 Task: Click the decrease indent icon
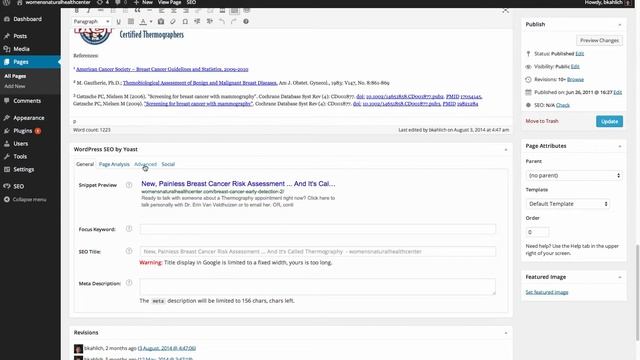coord(197,22)
